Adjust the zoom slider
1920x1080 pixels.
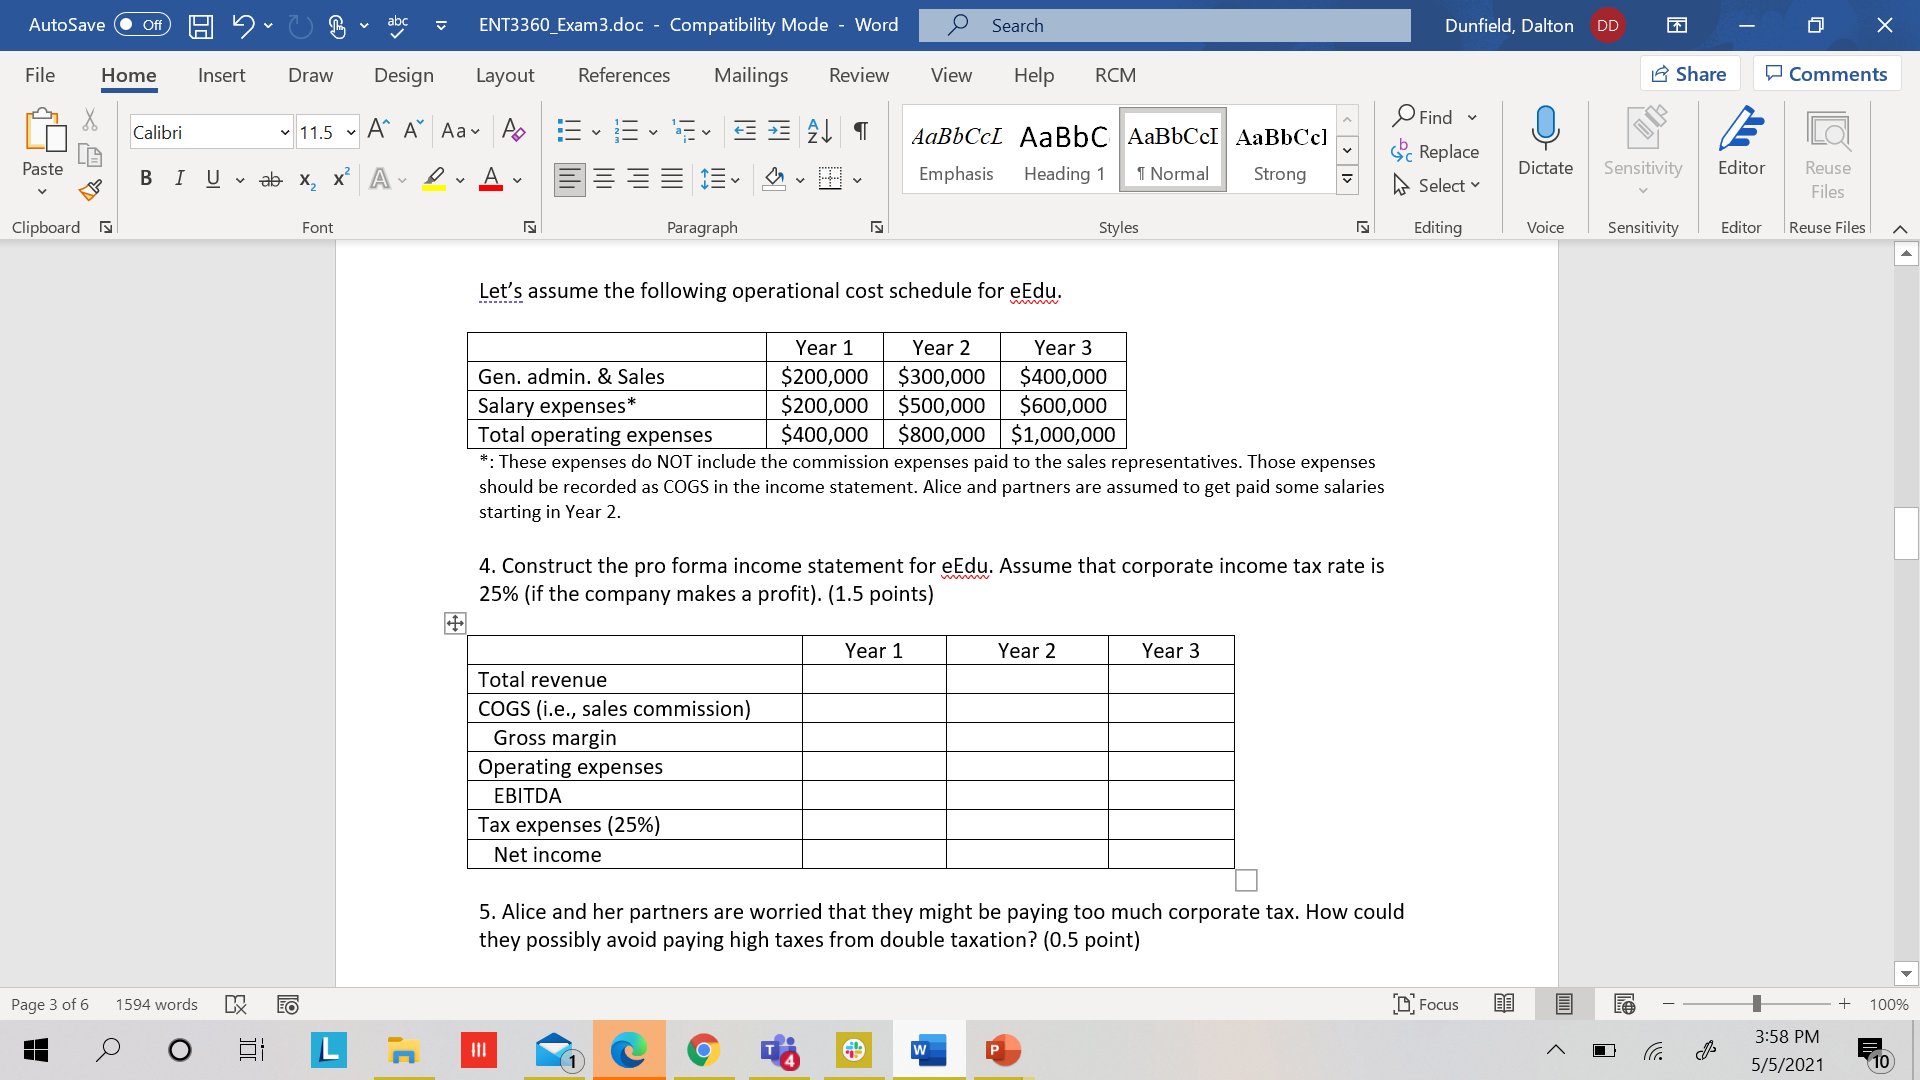pyautogui.click(x=1755, y=1004)
